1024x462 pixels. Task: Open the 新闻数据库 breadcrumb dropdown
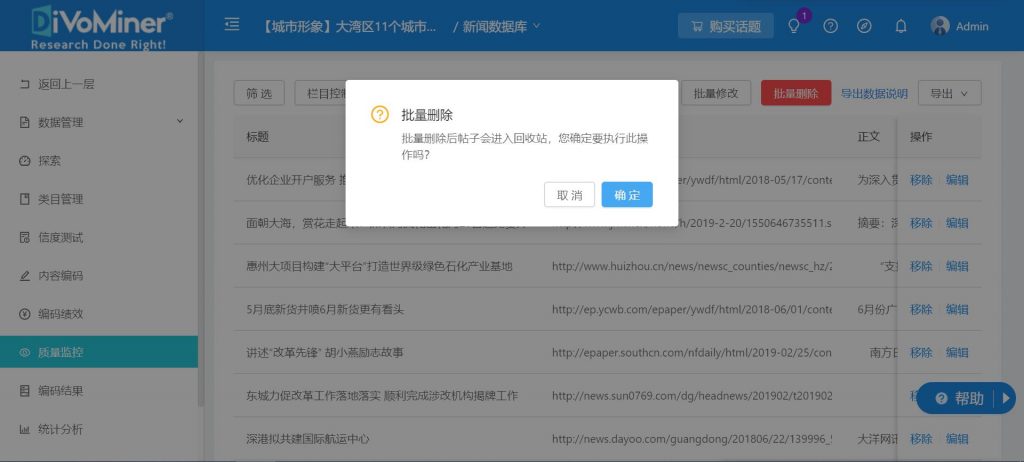(500, 26)
